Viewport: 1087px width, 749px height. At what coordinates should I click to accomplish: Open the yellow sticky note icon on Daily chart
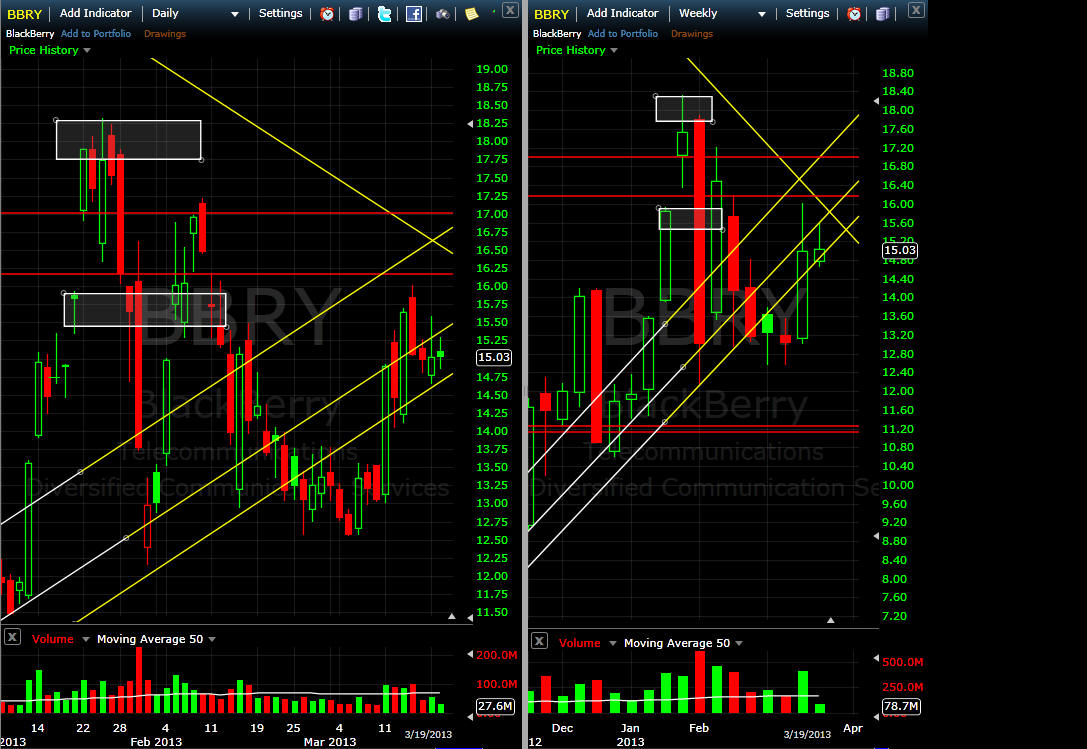point(471,14)
